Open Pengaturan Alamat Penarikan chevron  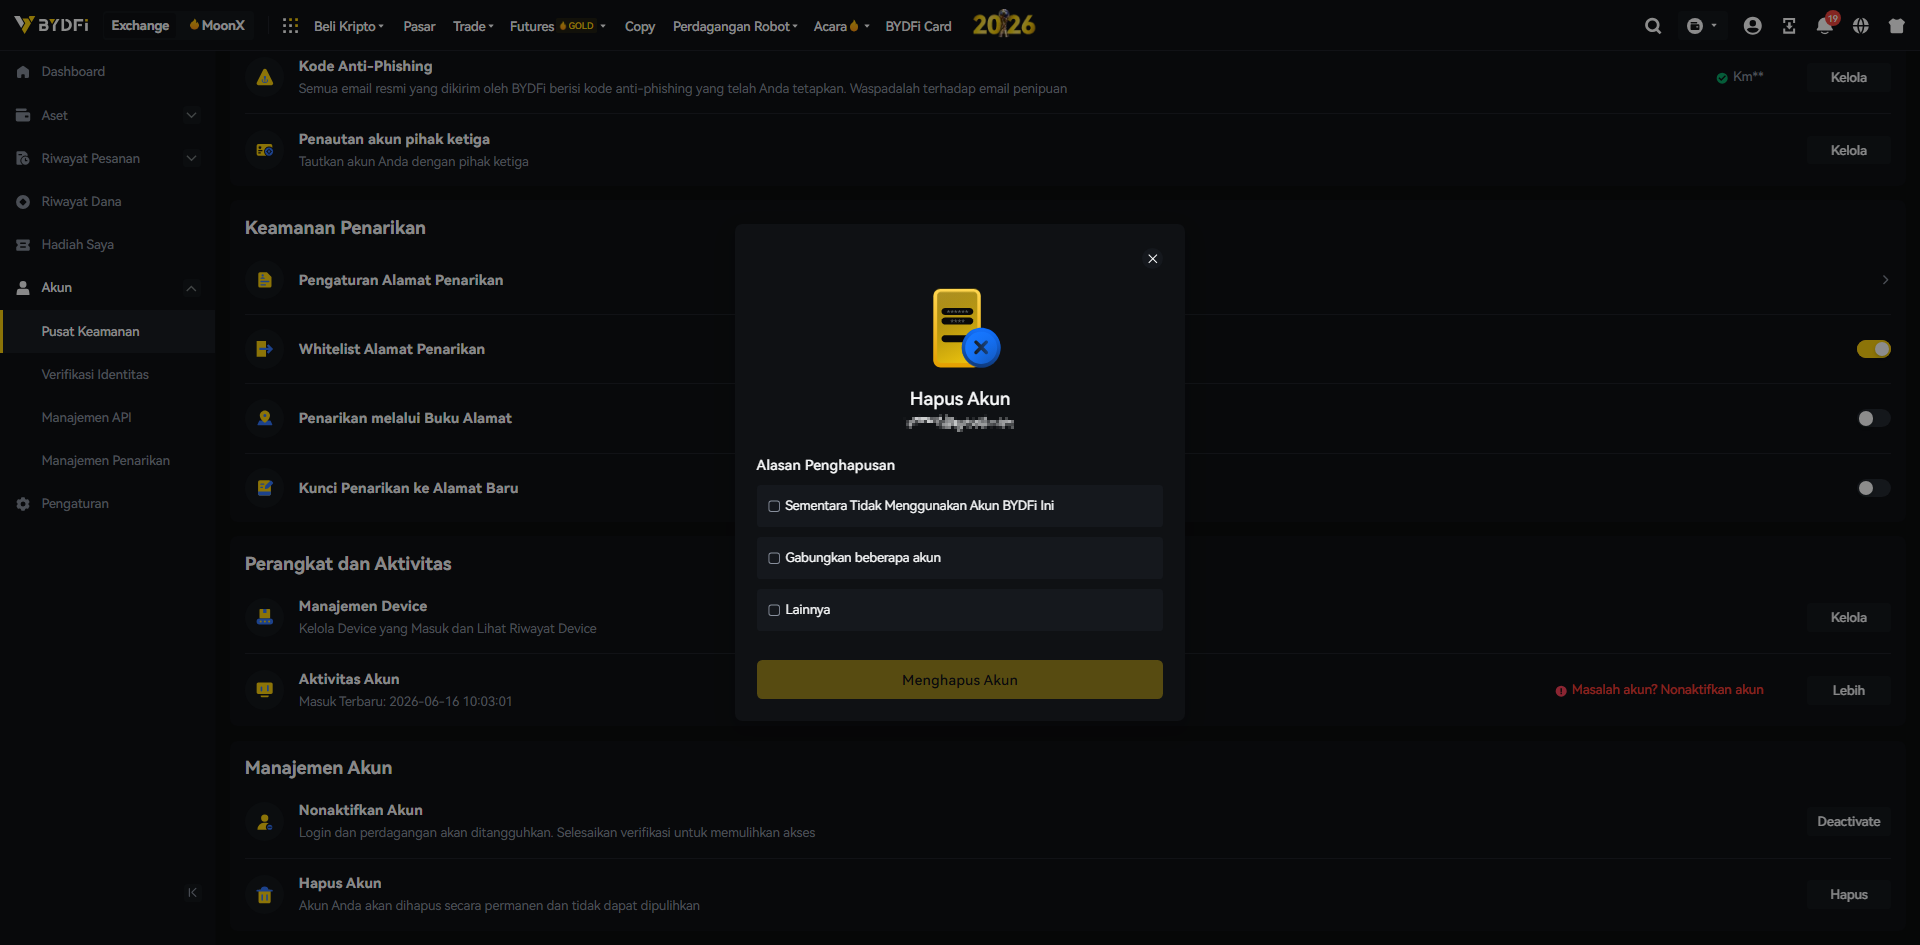[1885, 280]
